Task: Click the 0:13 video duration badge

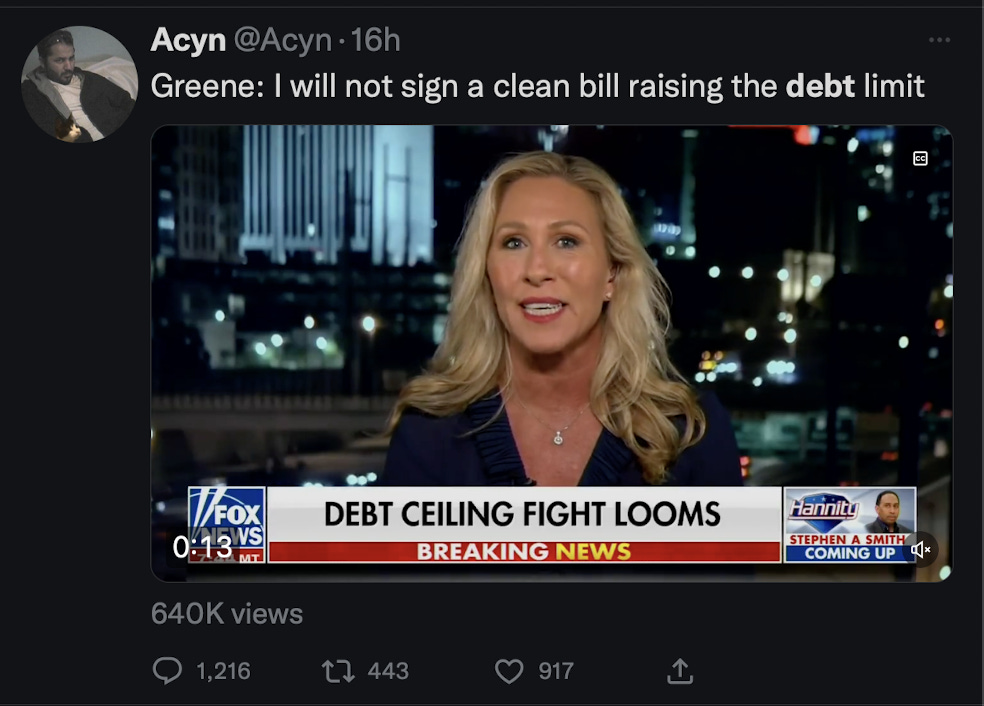Action: tap(203, 547)
